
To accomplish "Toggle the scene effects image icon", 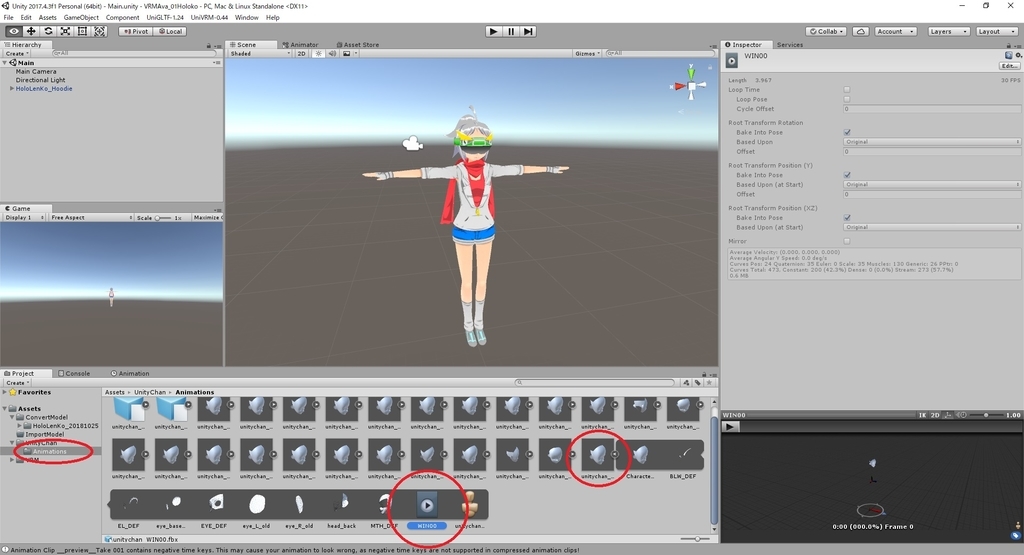I will coord(347,54).
